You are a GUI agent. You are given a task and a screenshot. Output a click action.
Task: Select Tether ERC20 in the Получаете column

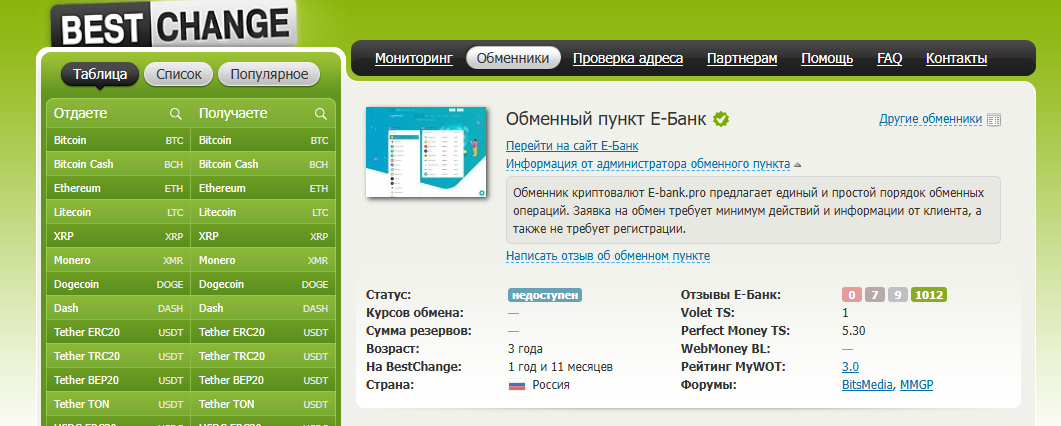coord(263,333)
